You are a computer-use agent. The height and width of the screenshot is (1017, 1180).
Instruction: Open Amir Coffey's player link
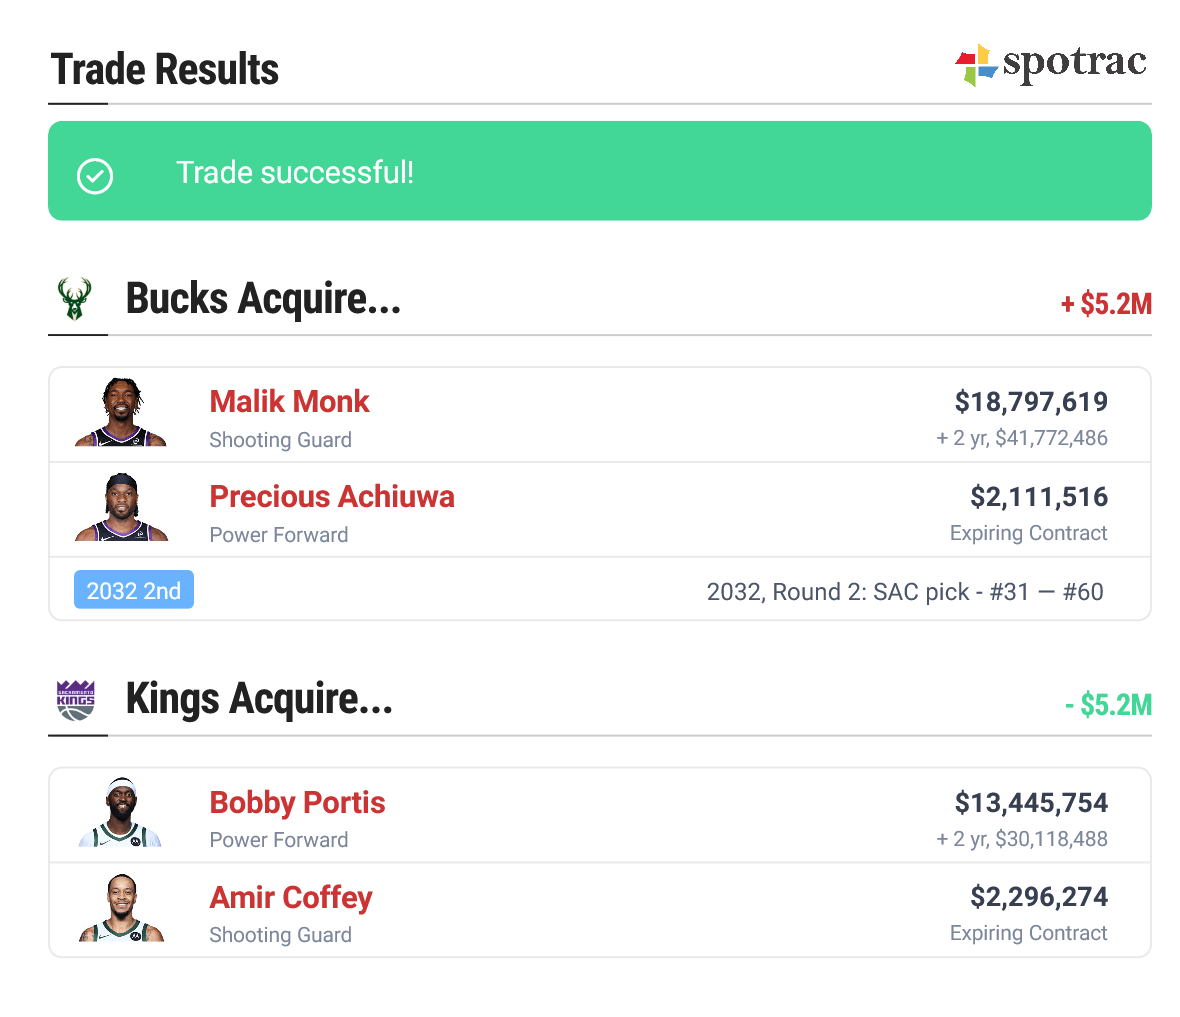[291, 898]
